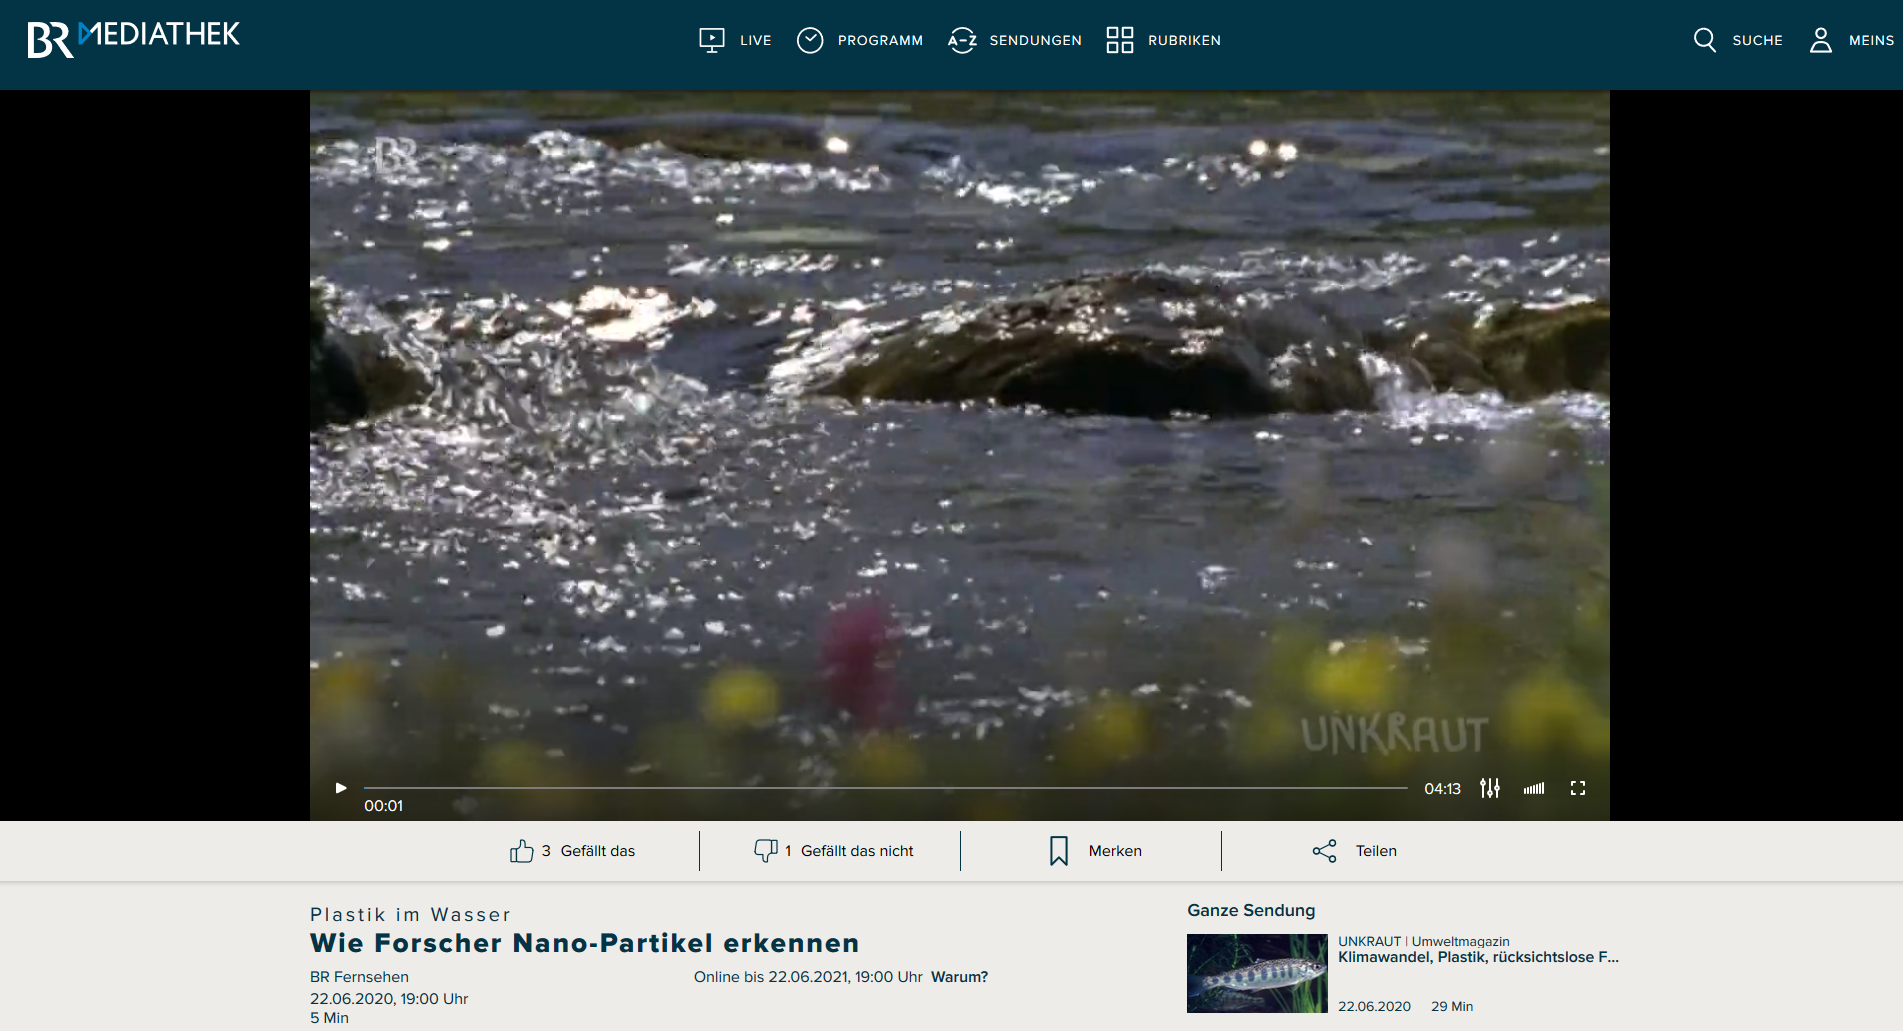1903x1031 pixels.
Task: Open the BR Mediathek logo home link
Action: pyautogui.click(x=133, y=39)
